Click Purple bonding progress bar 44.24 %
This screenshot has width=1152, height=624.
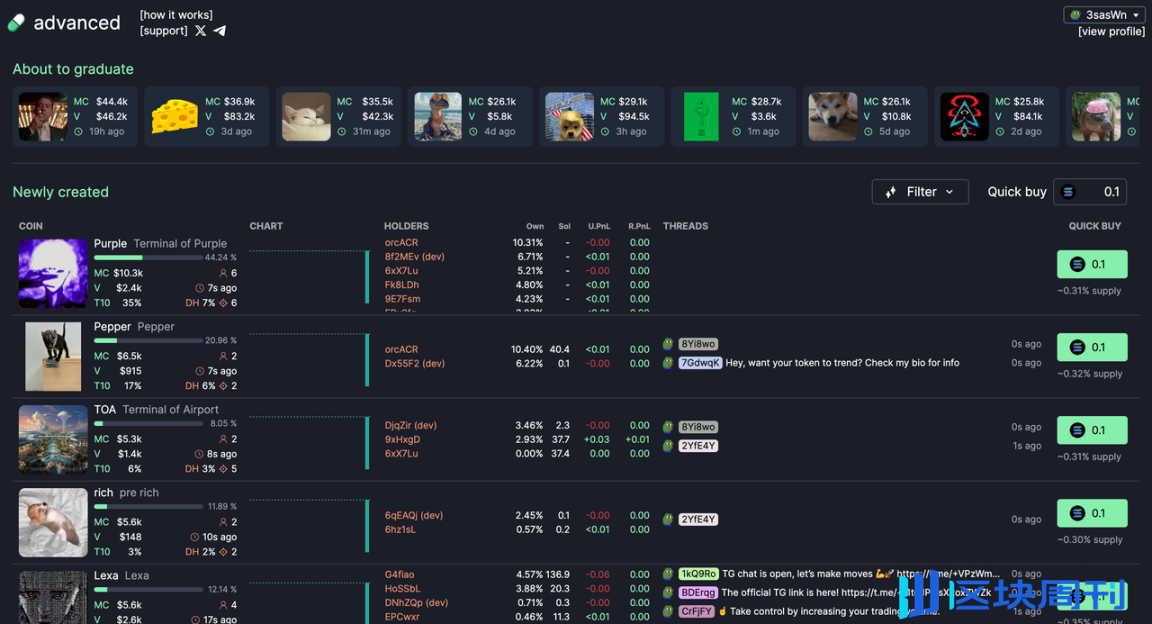coord(148,258)
